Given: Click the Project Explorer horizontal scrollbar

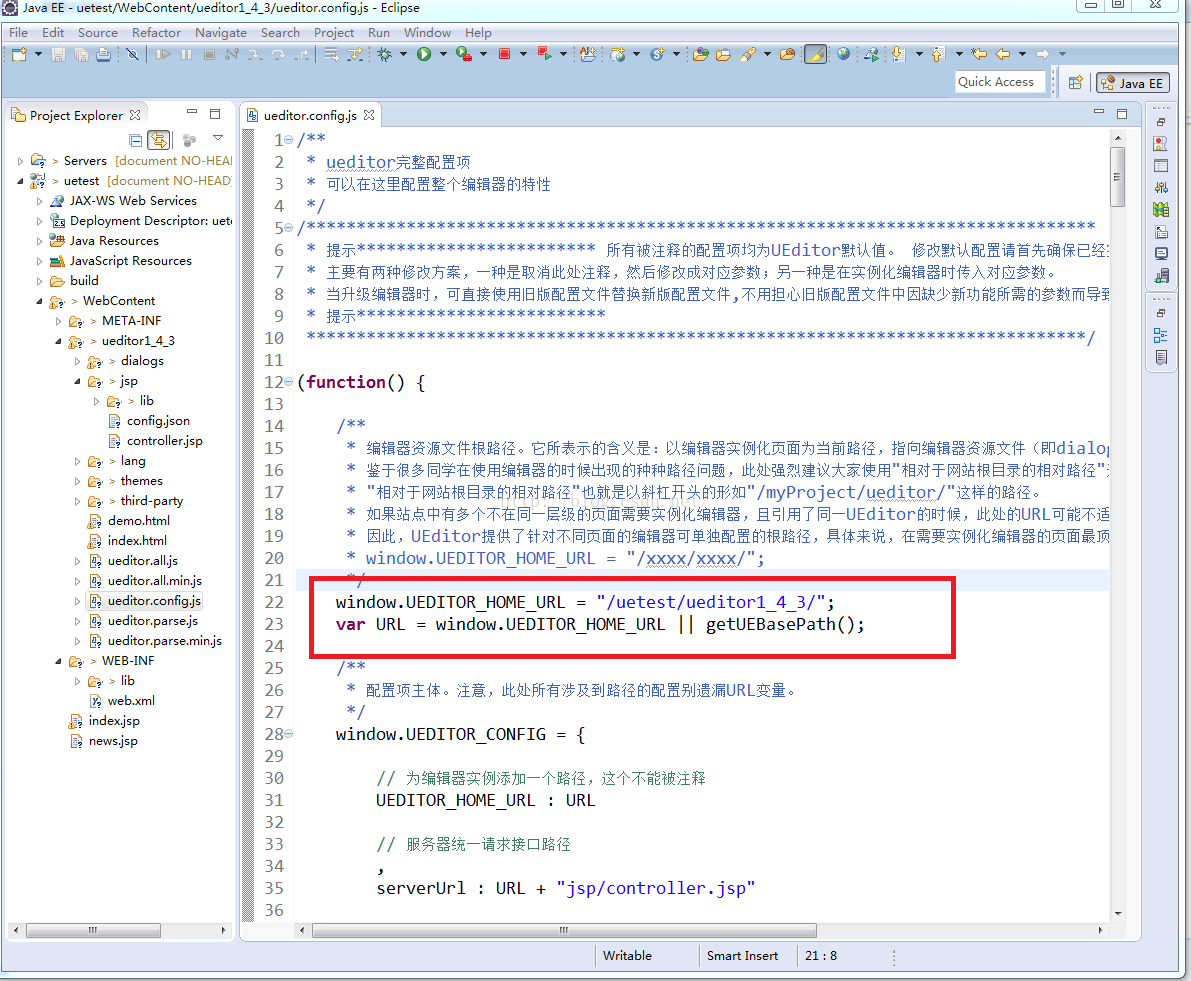Looking at the screenshot, I should coord(93,930).
